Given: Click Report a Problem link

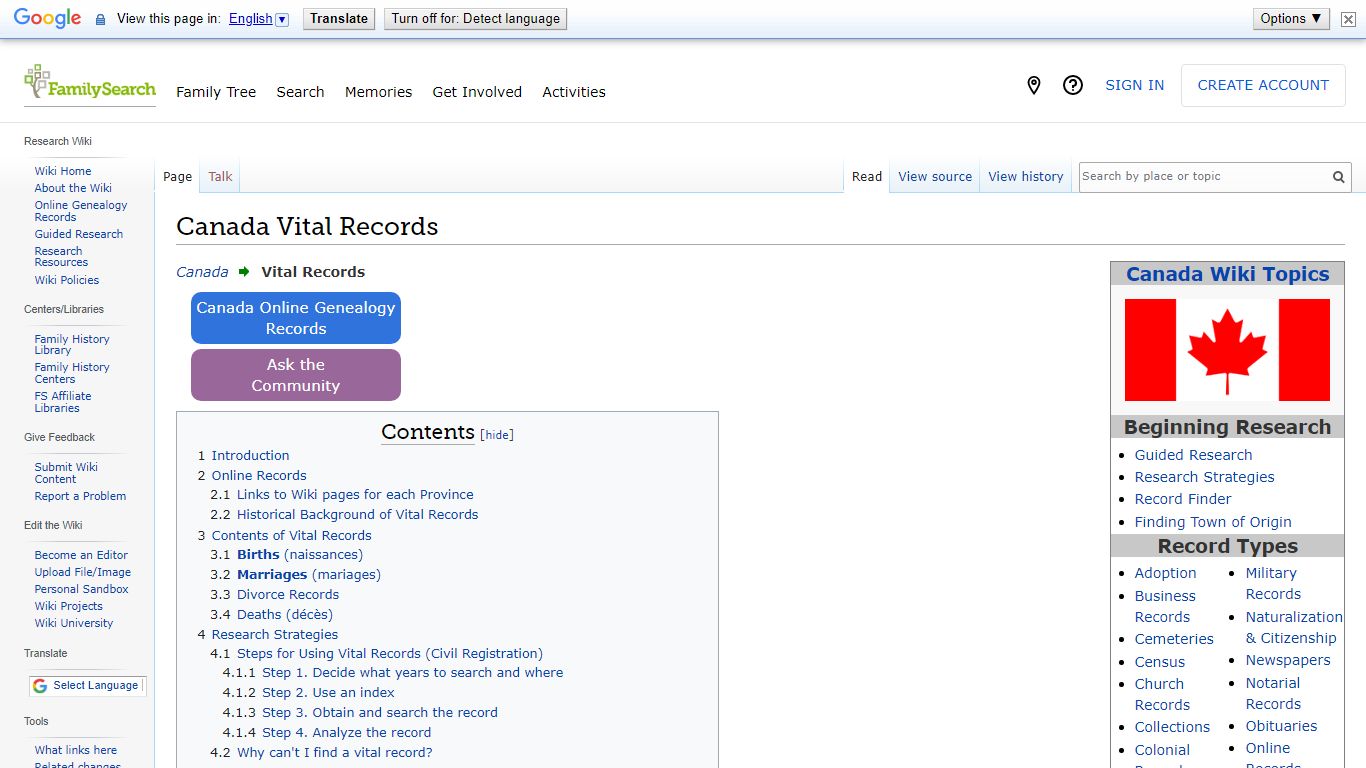Looking at the screenshot, I should click(x=80, y=496).
